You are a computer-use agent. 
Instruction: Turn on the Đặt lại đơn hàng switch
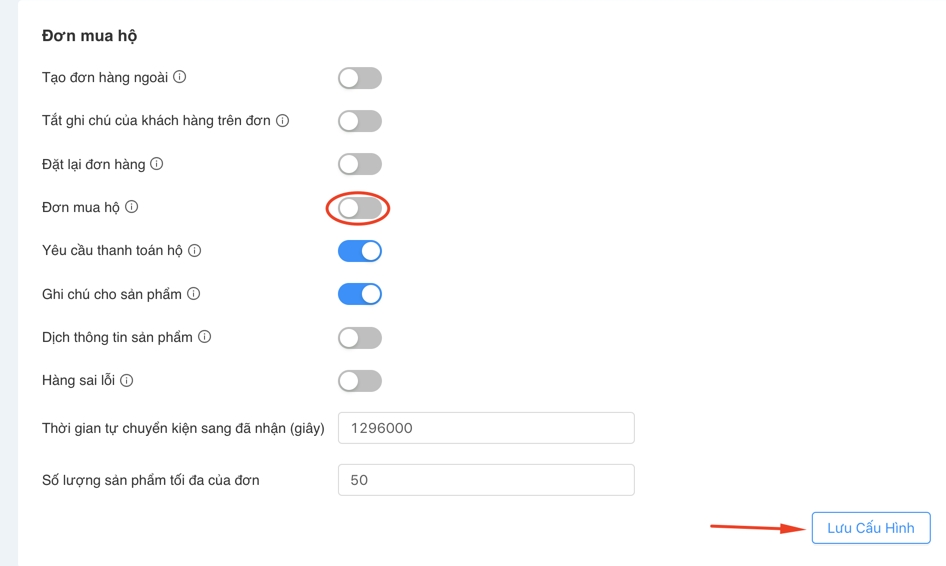pyautogui.click(x=359, y=164)
